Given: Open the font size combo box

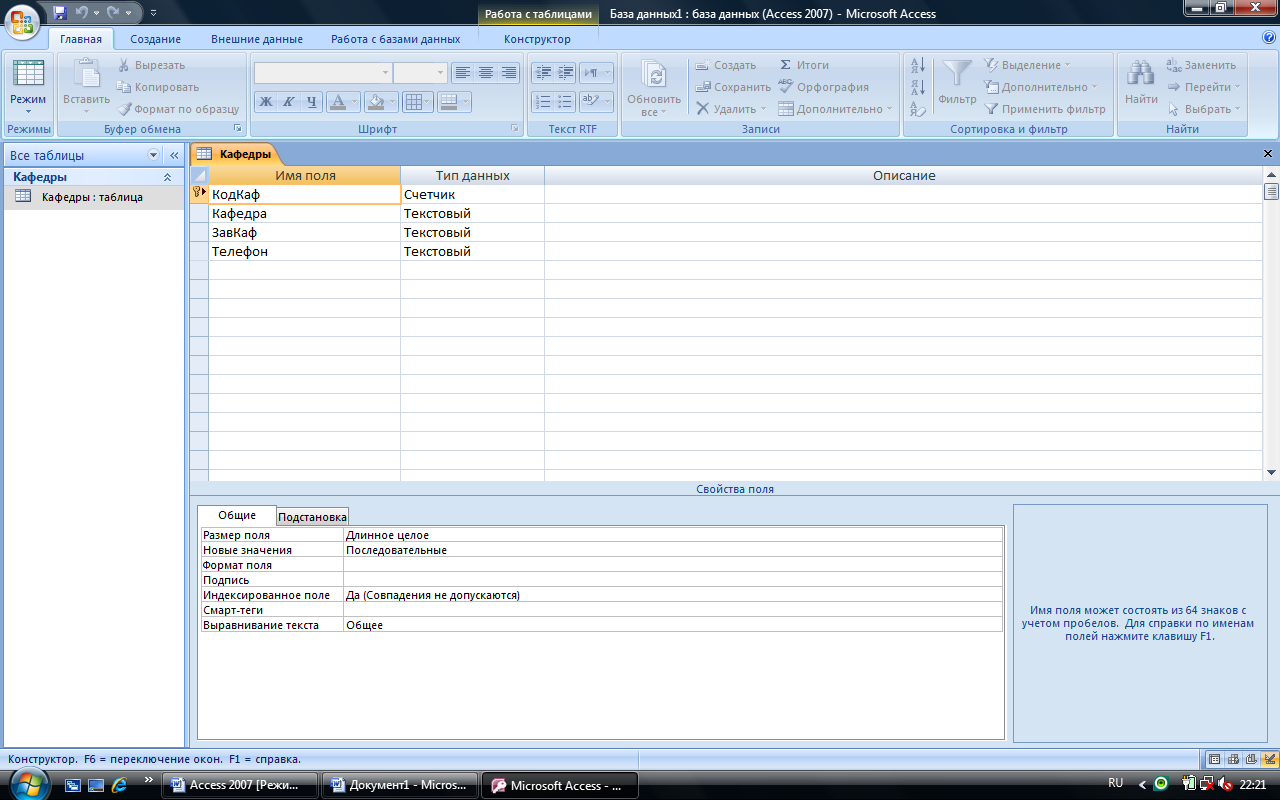Looking at the screenshot, I should point(420,73).
